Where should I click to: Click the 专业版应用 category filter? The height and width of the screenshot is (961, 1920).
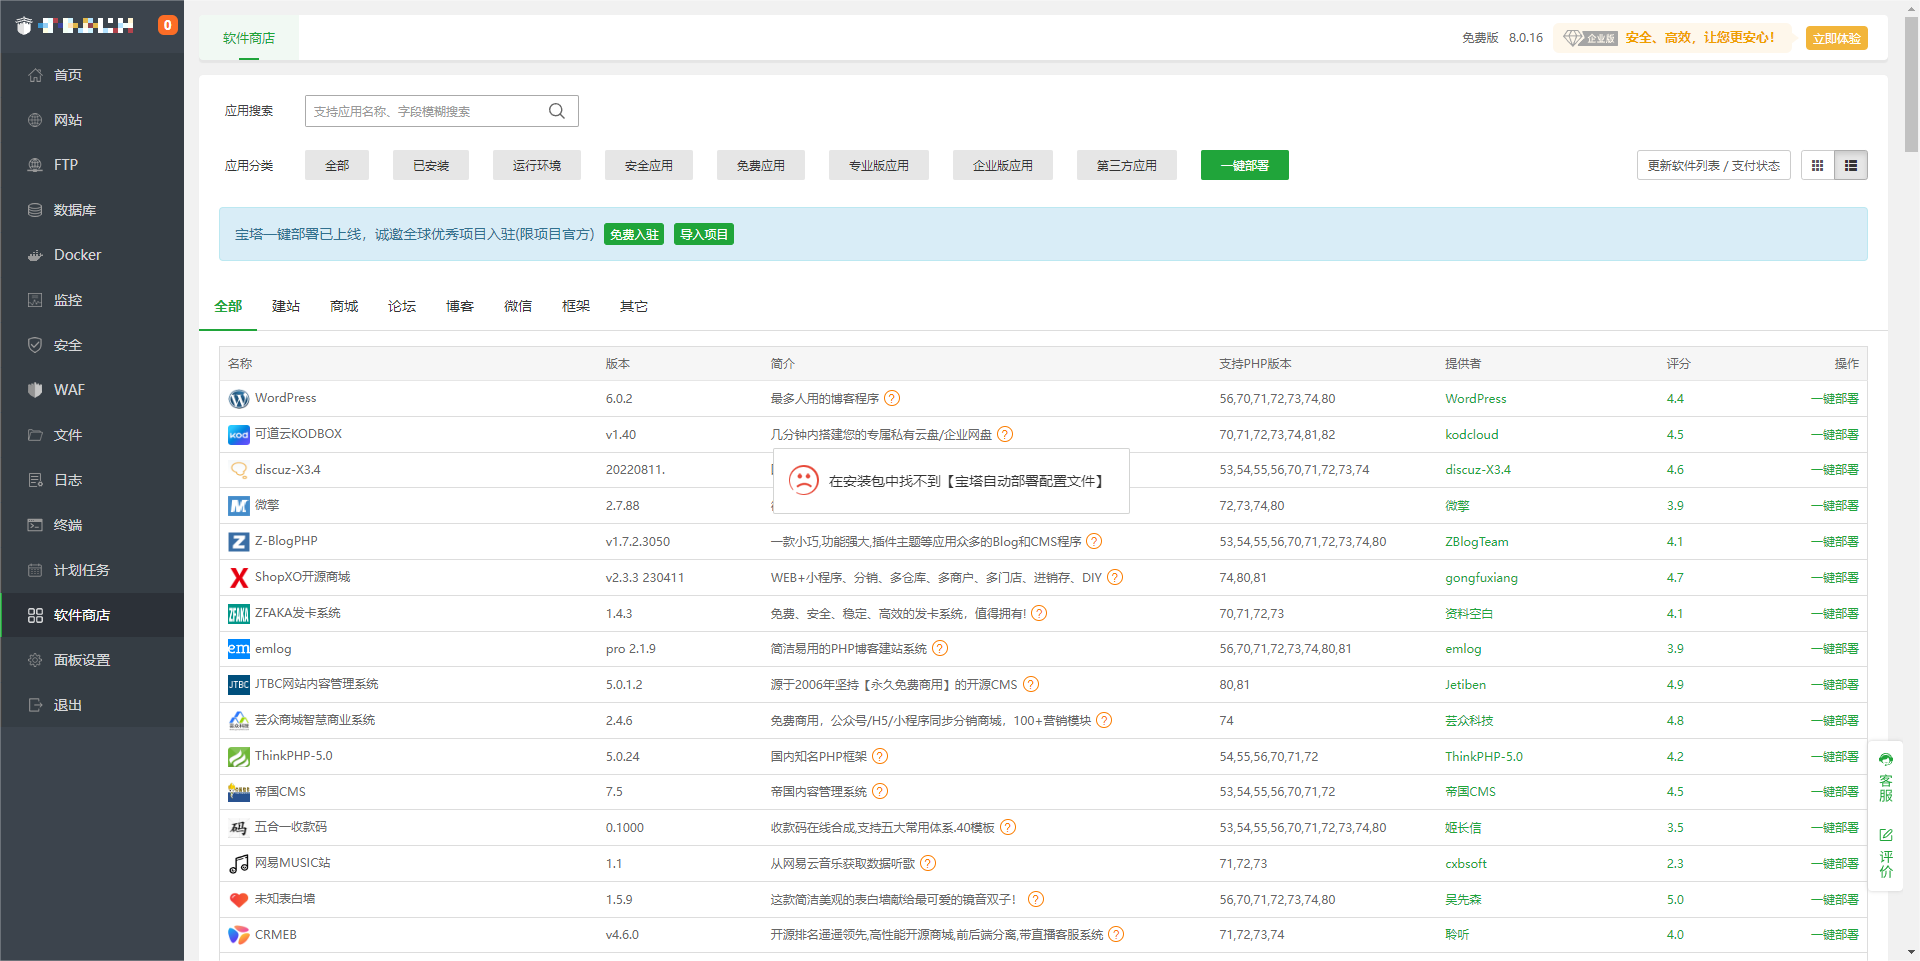879,165
